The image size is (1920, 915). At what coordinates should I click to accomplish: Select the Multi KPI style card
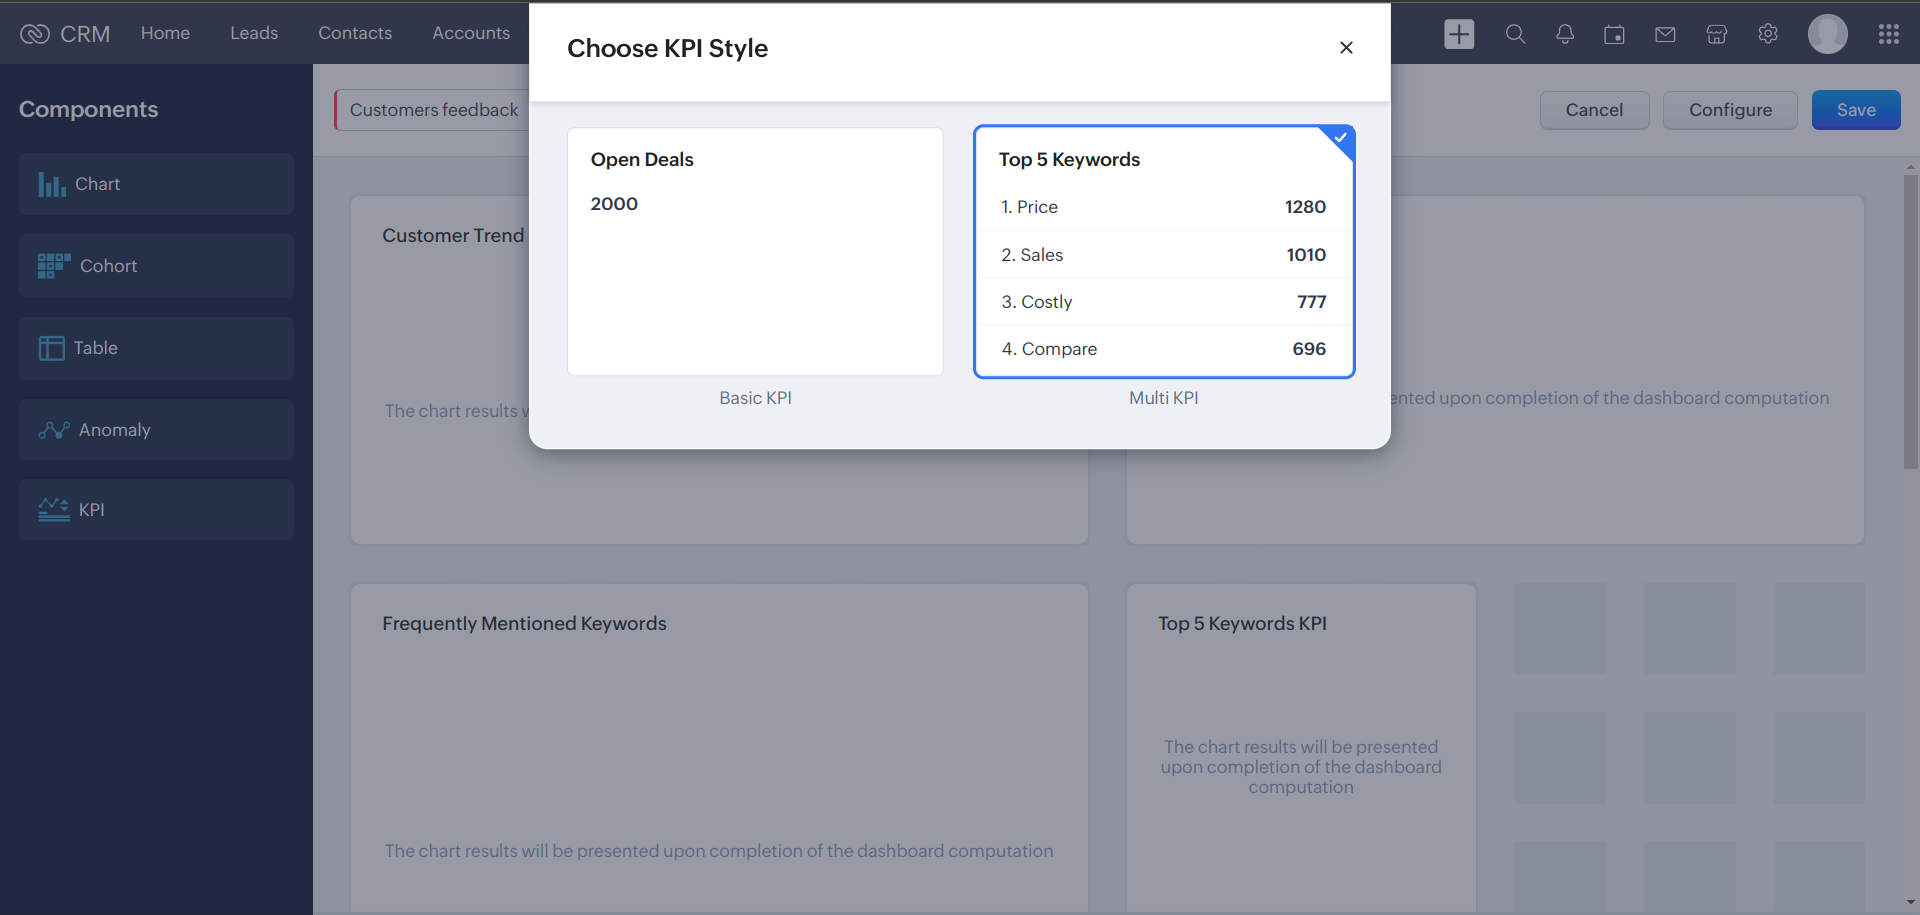point(1164,252)
